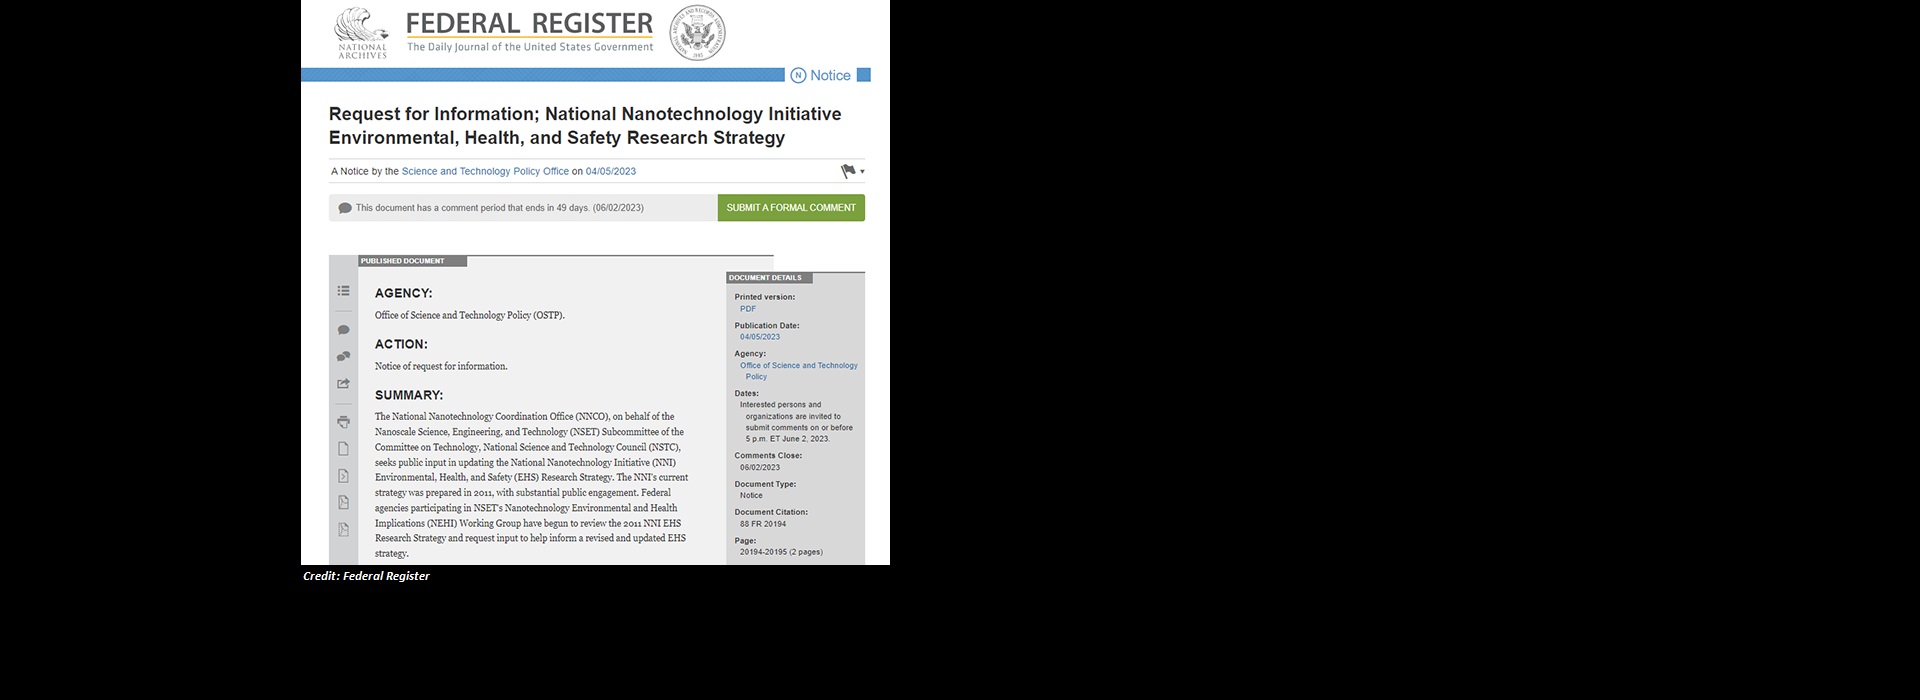Expand the flag dropdown next to the date
1920x700 pixels.
(852, 171)
